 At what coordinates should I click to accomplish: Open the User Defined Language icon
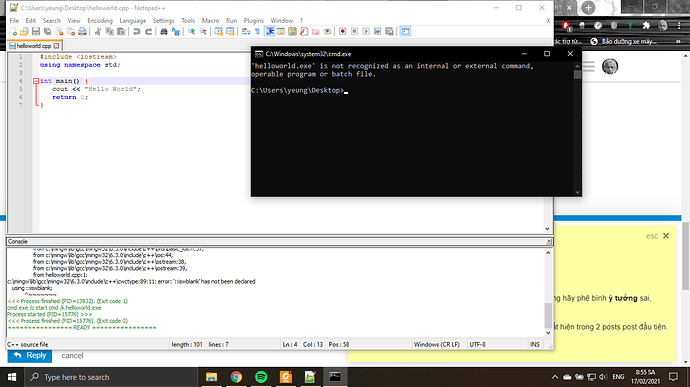pyautogui.click(x=281, y=32)
